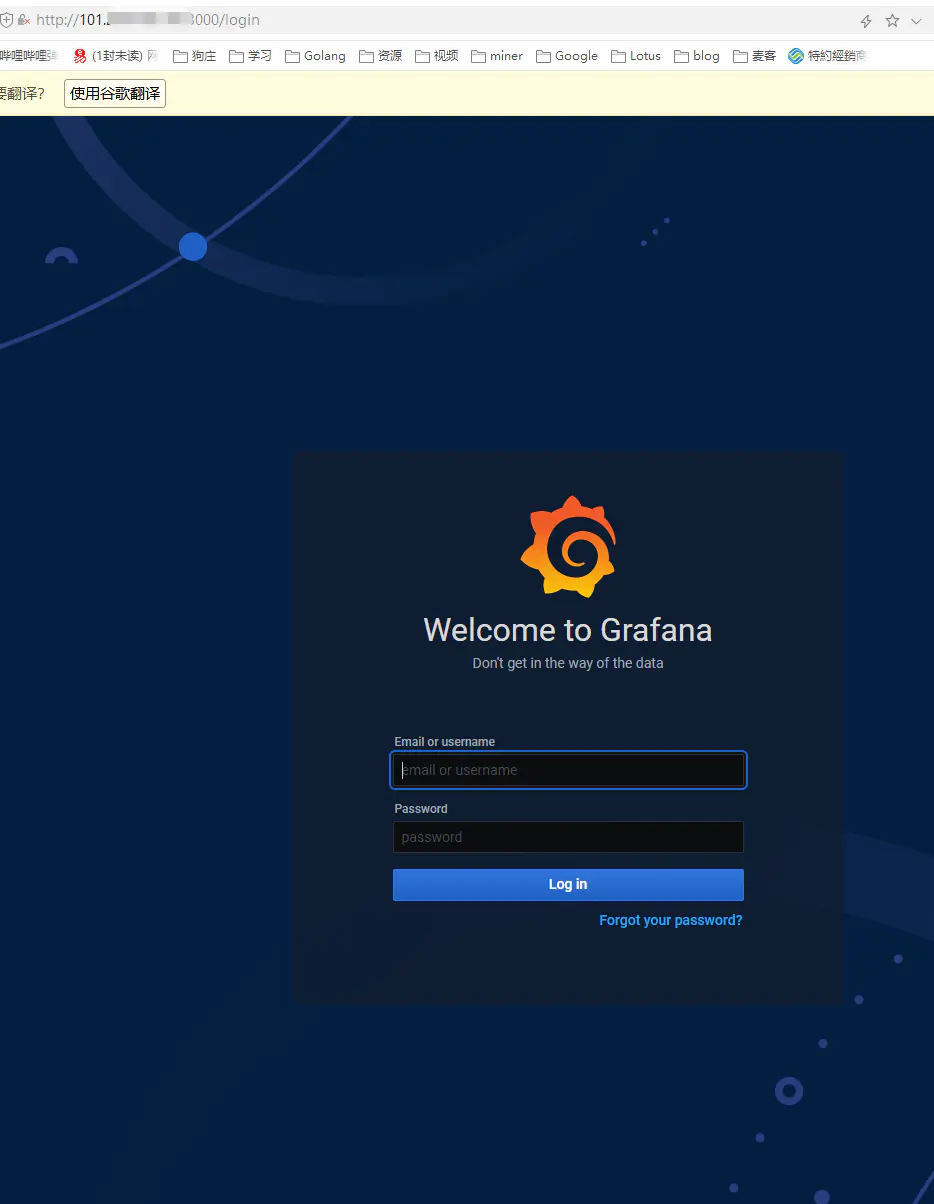Open the Golang bookmark folder
The height and width of the screenshot is (1204, 934).
click(x=316, y=56)
